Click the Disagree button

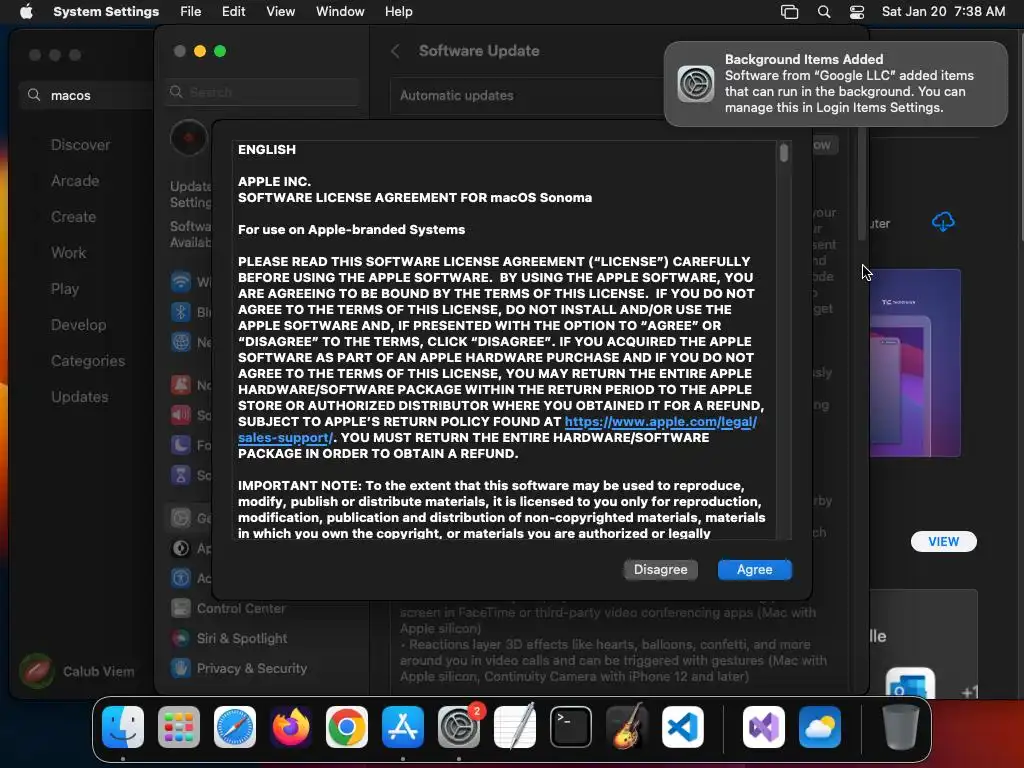[x=660, y=569]
